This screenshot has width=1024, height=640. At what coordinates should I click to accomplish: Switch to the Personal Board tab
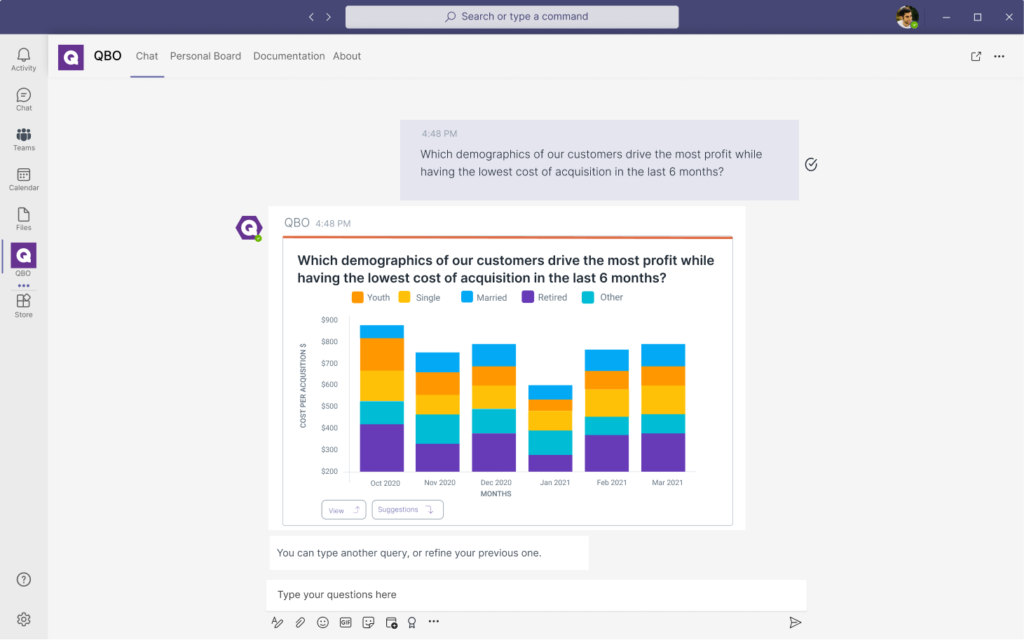pos(205,56)
